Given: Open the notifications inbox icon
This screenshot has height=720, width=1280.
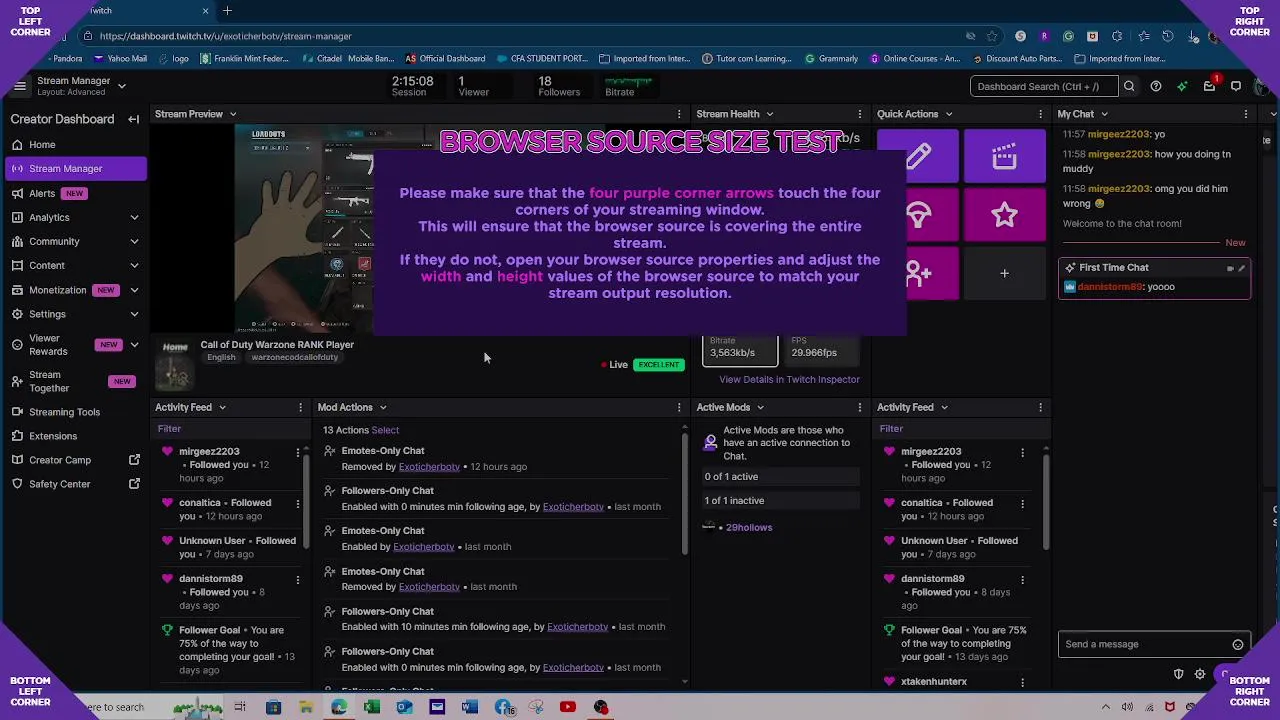Looking at the screenshot, I should point(1209,86).
